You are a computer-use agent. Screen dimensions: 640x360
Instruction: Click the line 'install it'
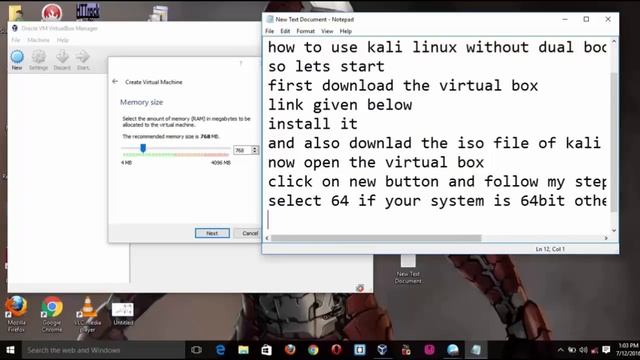(313, 124)
